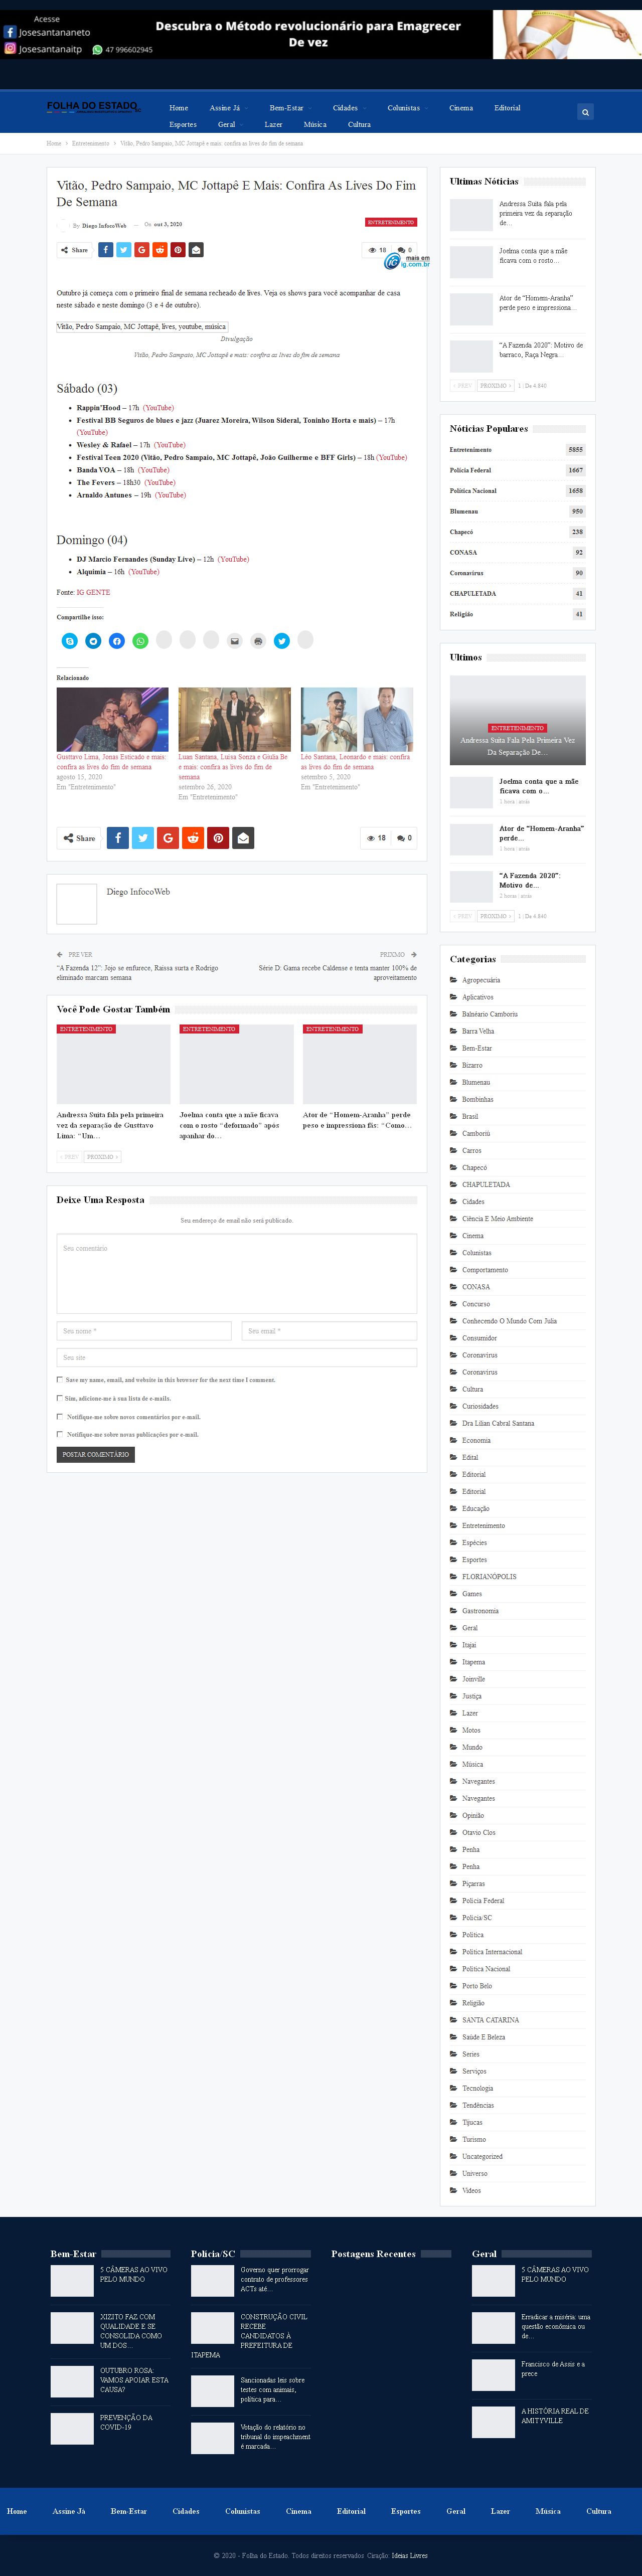Open the 'Colunistas' dropdown menu
Image resolution: width=642 pixels, height=2576 pixels.
pos(406,108)
